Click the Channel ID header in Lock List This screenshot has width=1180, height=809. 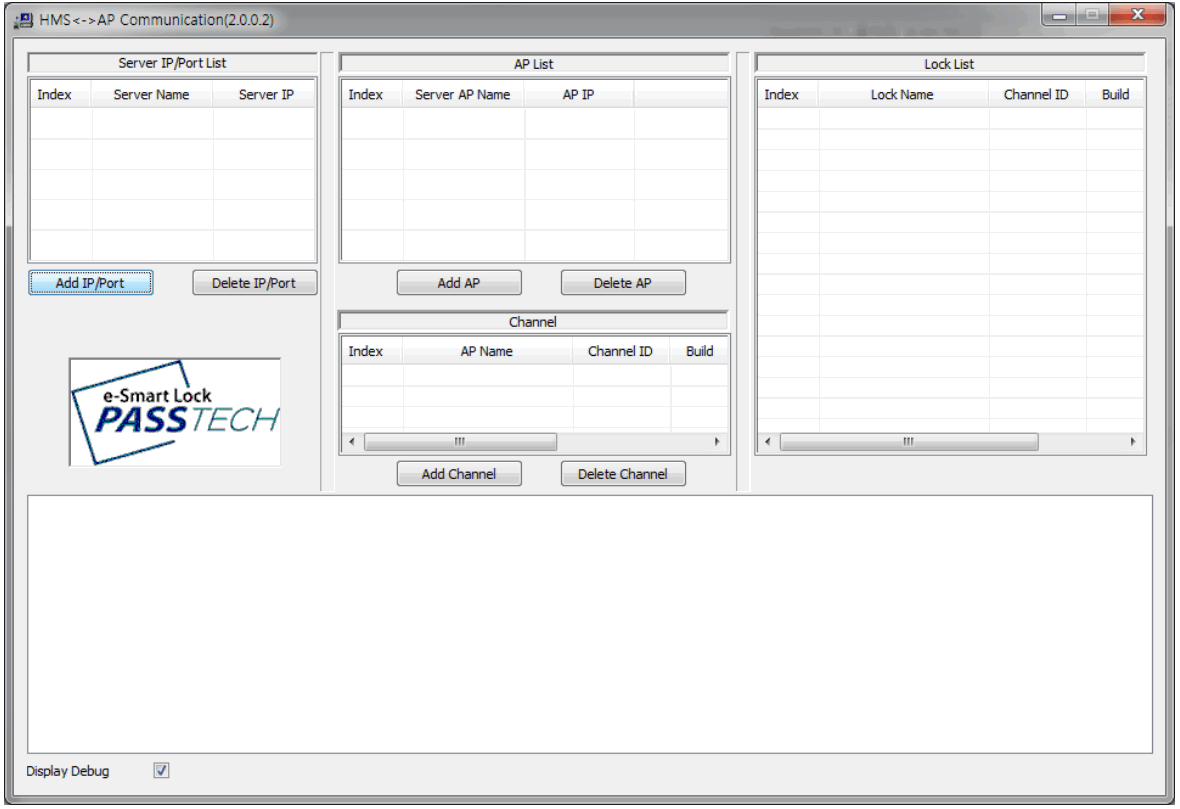1036,94
